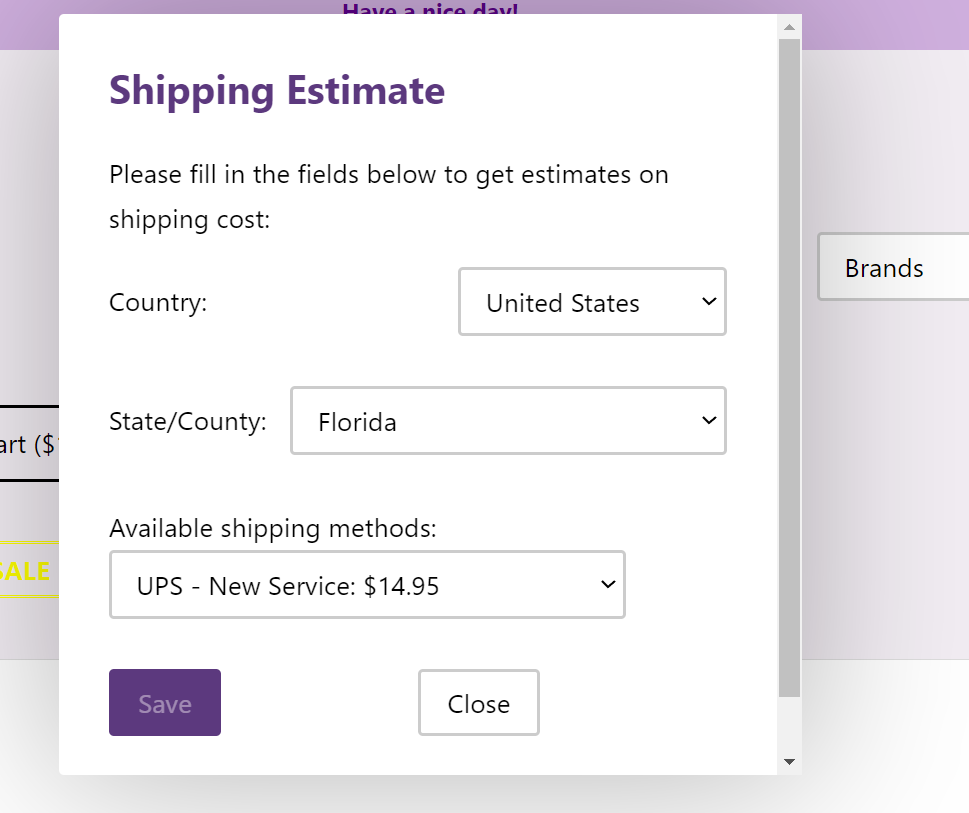Click the "Shipping Estimate" heading

277,91
